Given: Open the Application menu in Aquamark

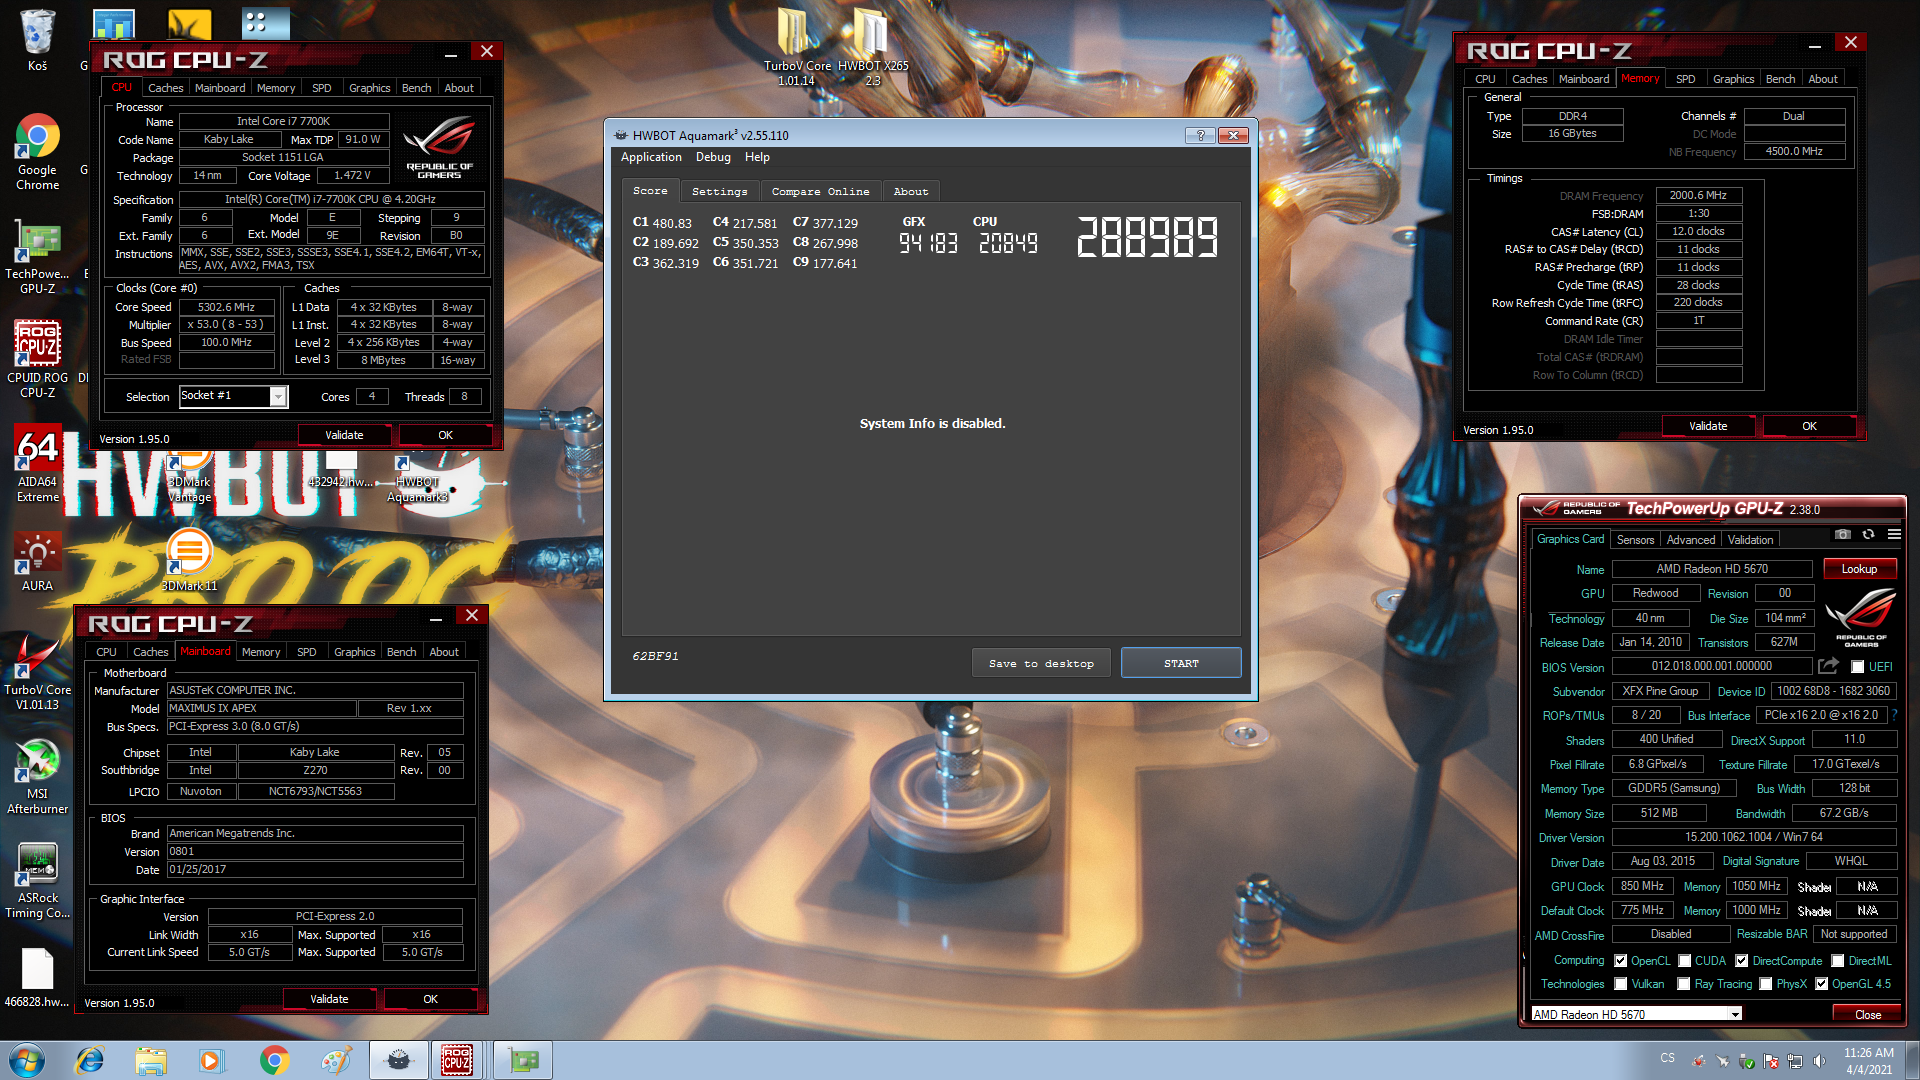Looking at the screenshot, I should tap(651, 157).
